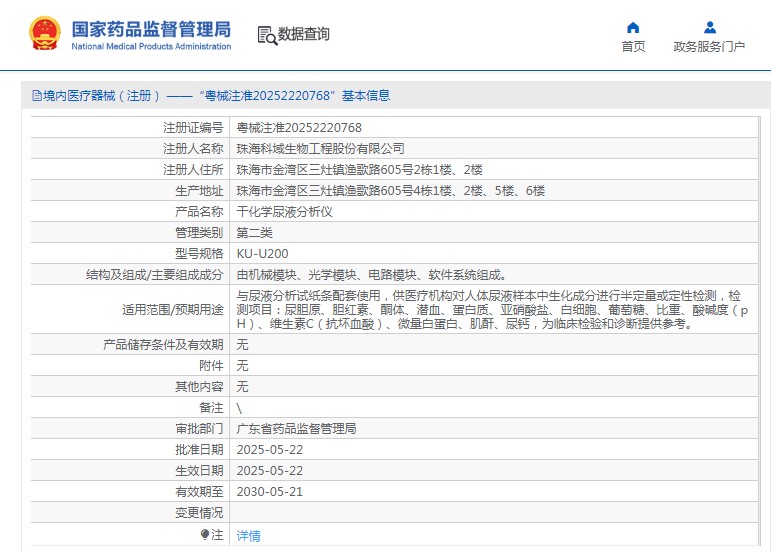
Task: Select the 生效日期 value 2025-05-22
Action: tap(269, 471)
